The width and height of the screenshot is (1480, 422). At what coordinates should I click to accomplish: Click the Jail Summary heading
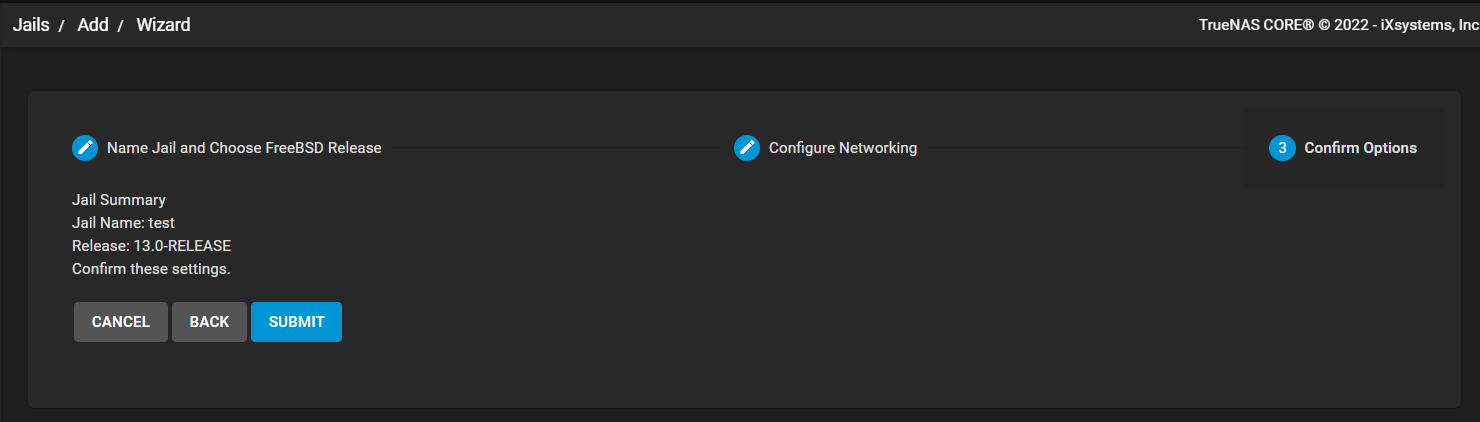tap(119, 200)
